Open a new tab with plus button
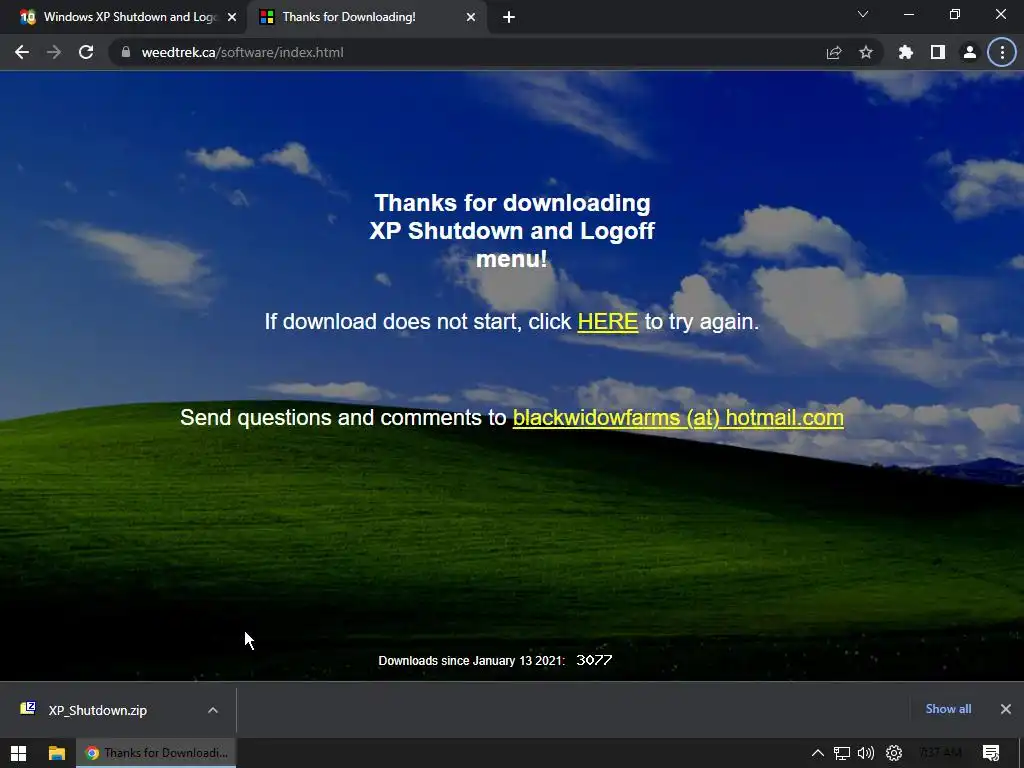The image size is (1024, 768). point(509,17)
